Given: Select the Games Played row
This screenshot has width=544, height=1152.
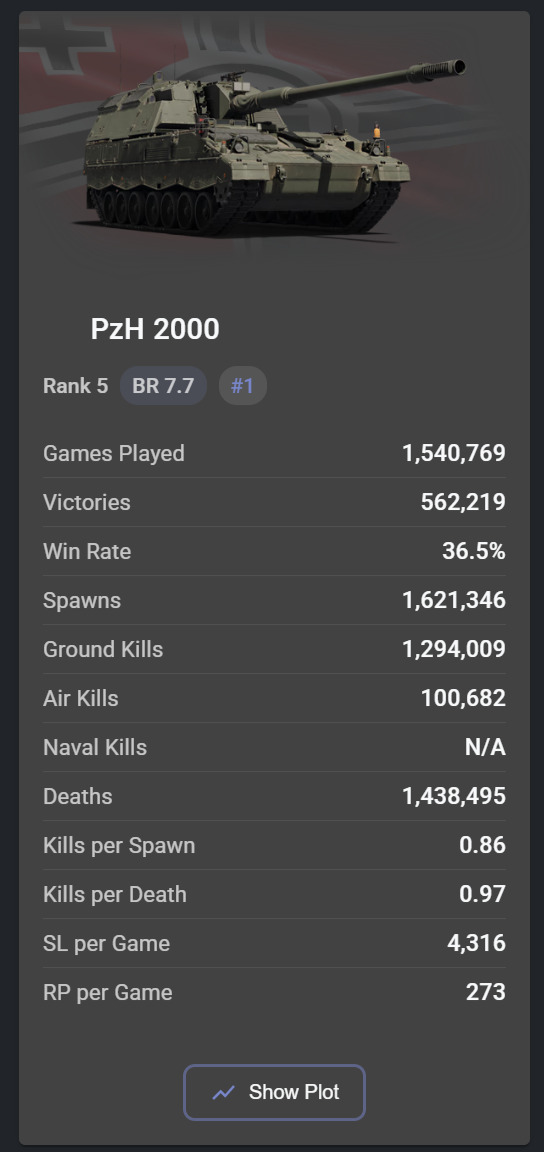Looking at the screenshot, I should 274,453.
